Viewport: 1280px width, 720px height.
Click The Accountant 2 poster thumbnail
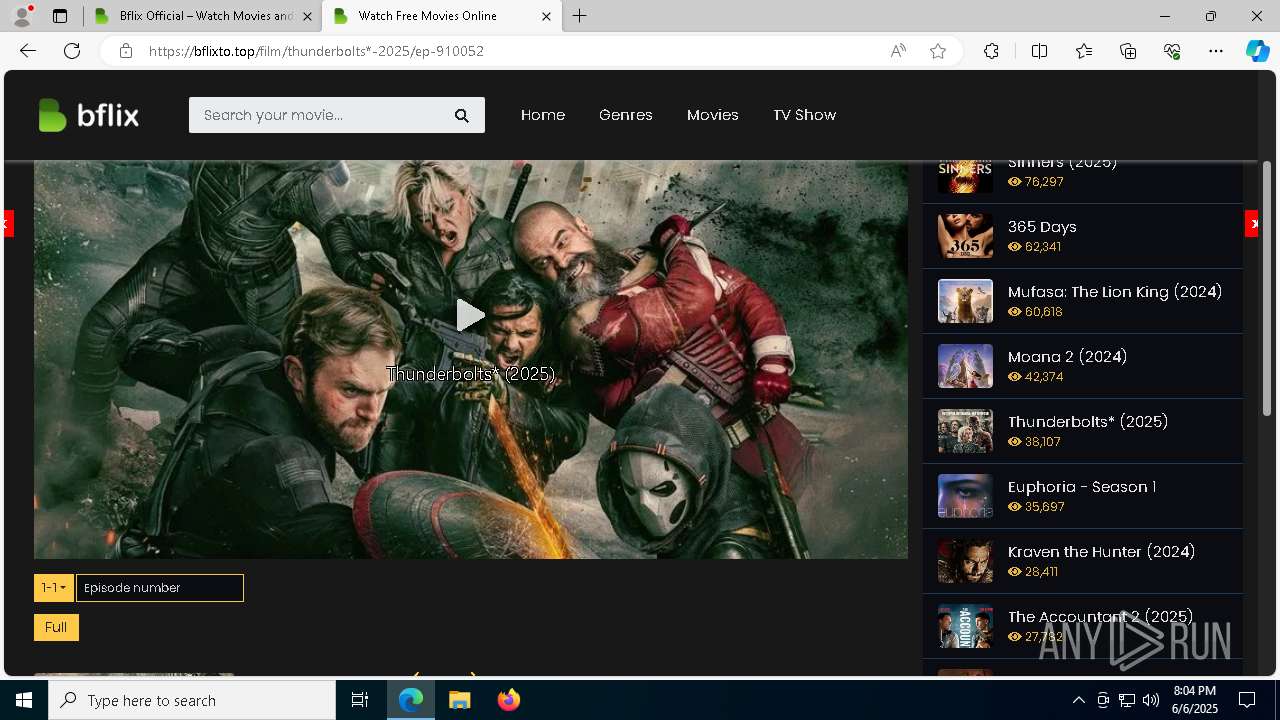pyautogui.click(x=965, y=626)
